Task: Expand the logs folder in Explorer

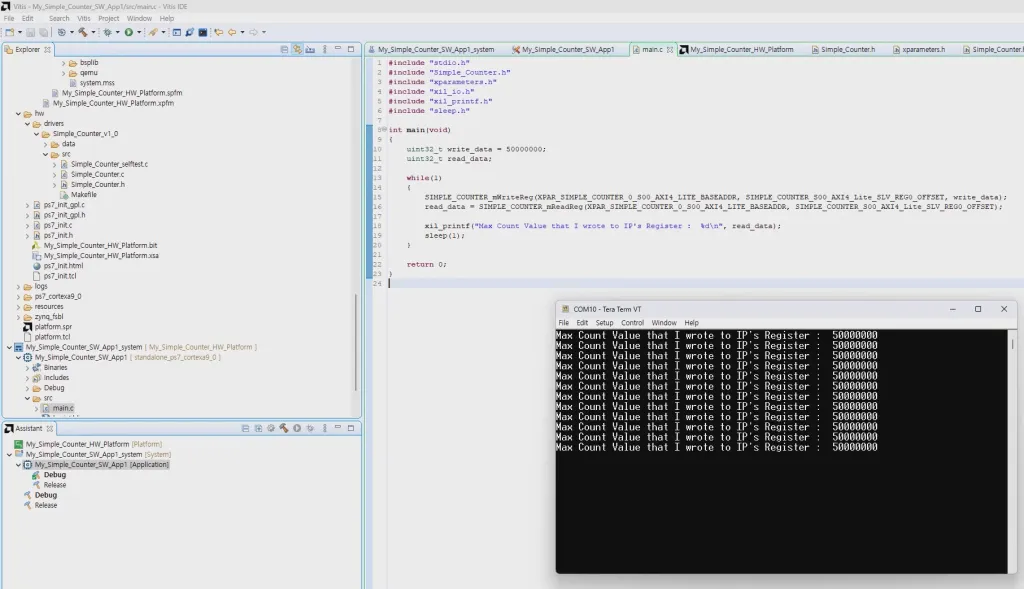Action: (x=20, y=286)
